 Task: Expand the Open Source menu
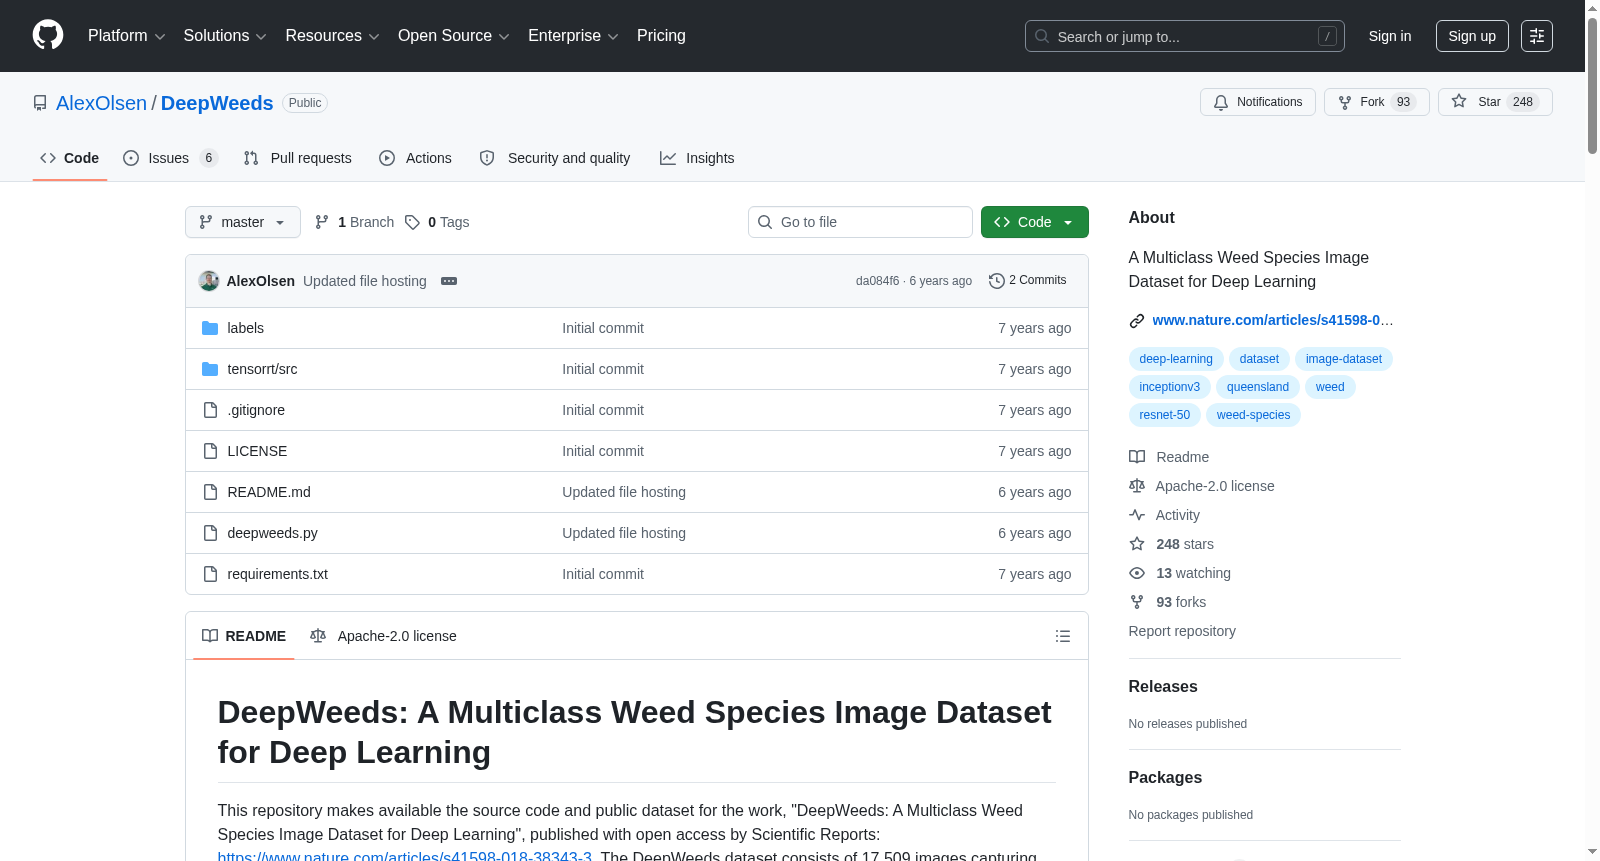coord(454,36)
